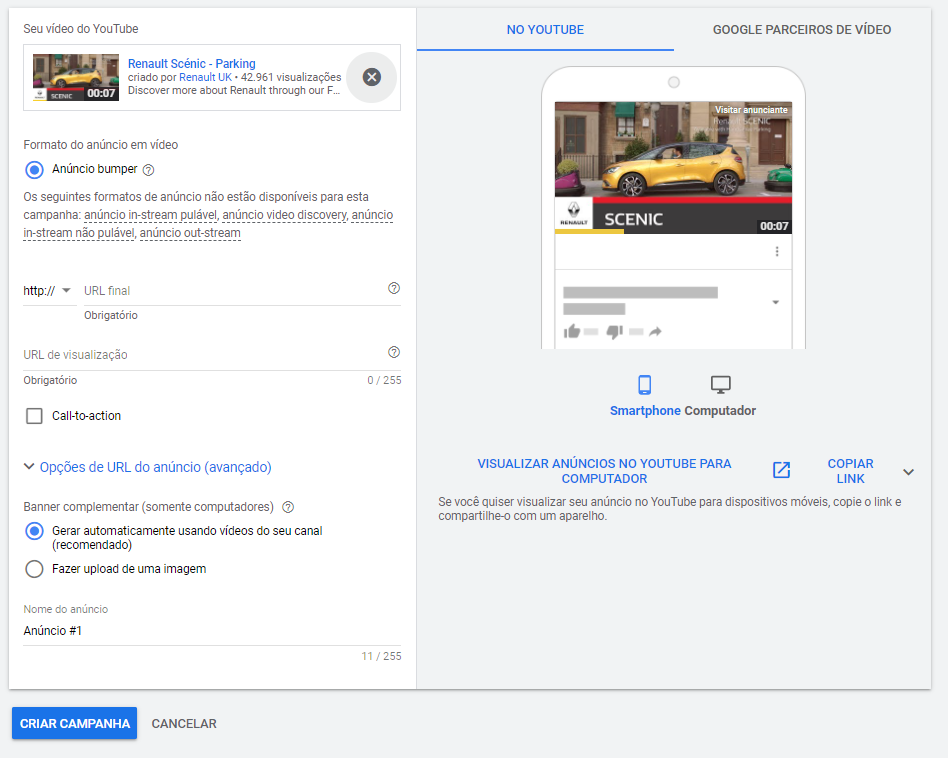Image resolution: width=948 pixels, height=758 pixels.
Task: Remove the selected Renault Scénic video
Action: pos(372,77)
